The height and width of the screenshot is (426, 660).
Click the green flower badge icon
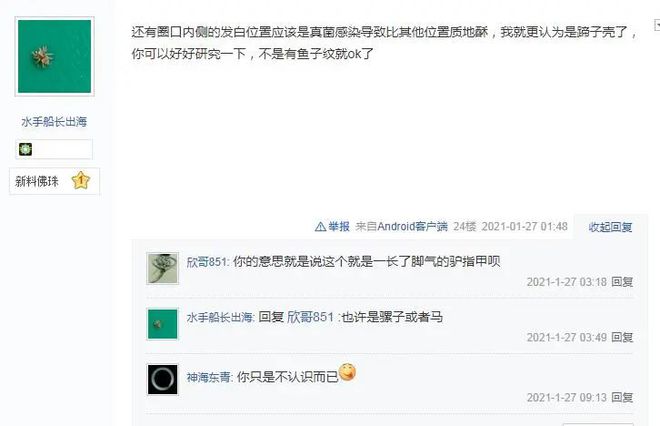point(25,149)
